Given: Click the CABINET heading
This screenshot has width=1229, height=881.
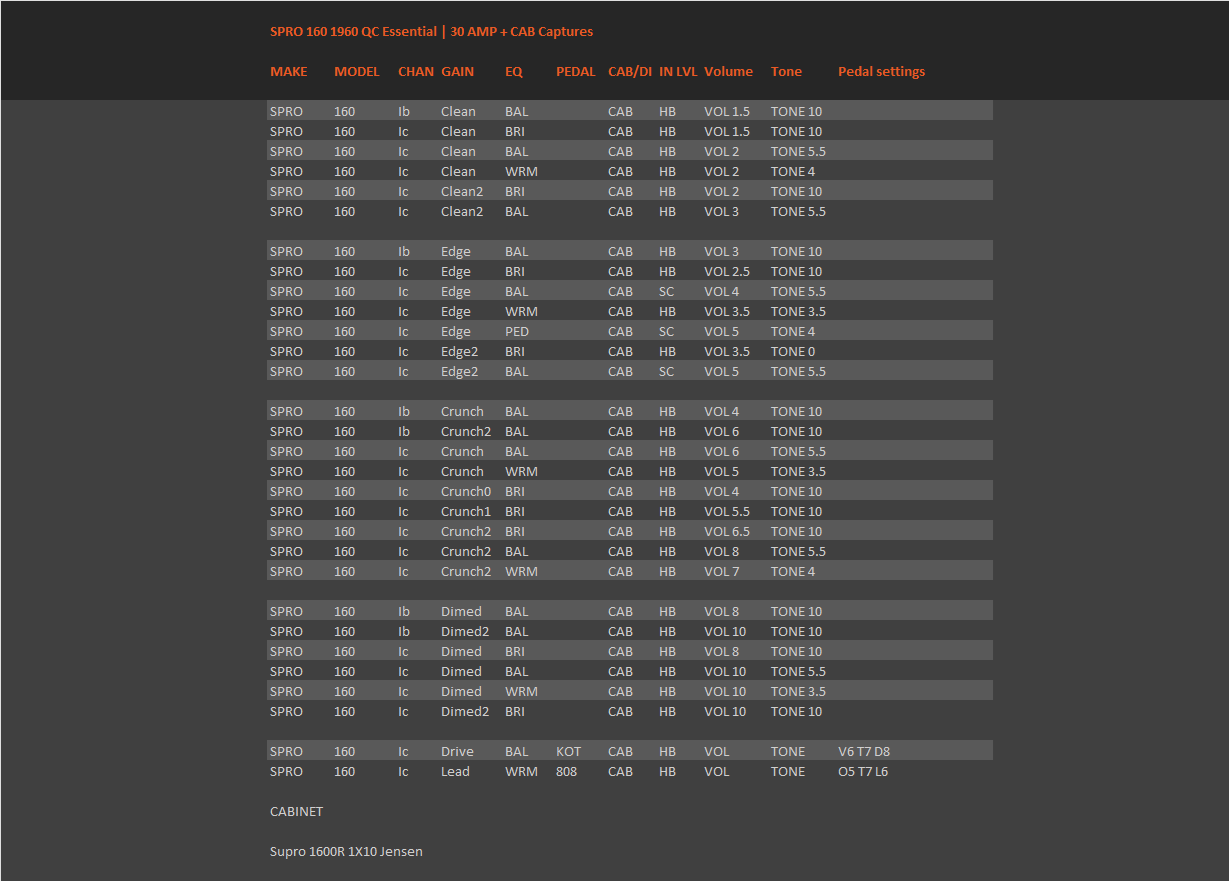Looking at the screenshot, I should point(296,812).
